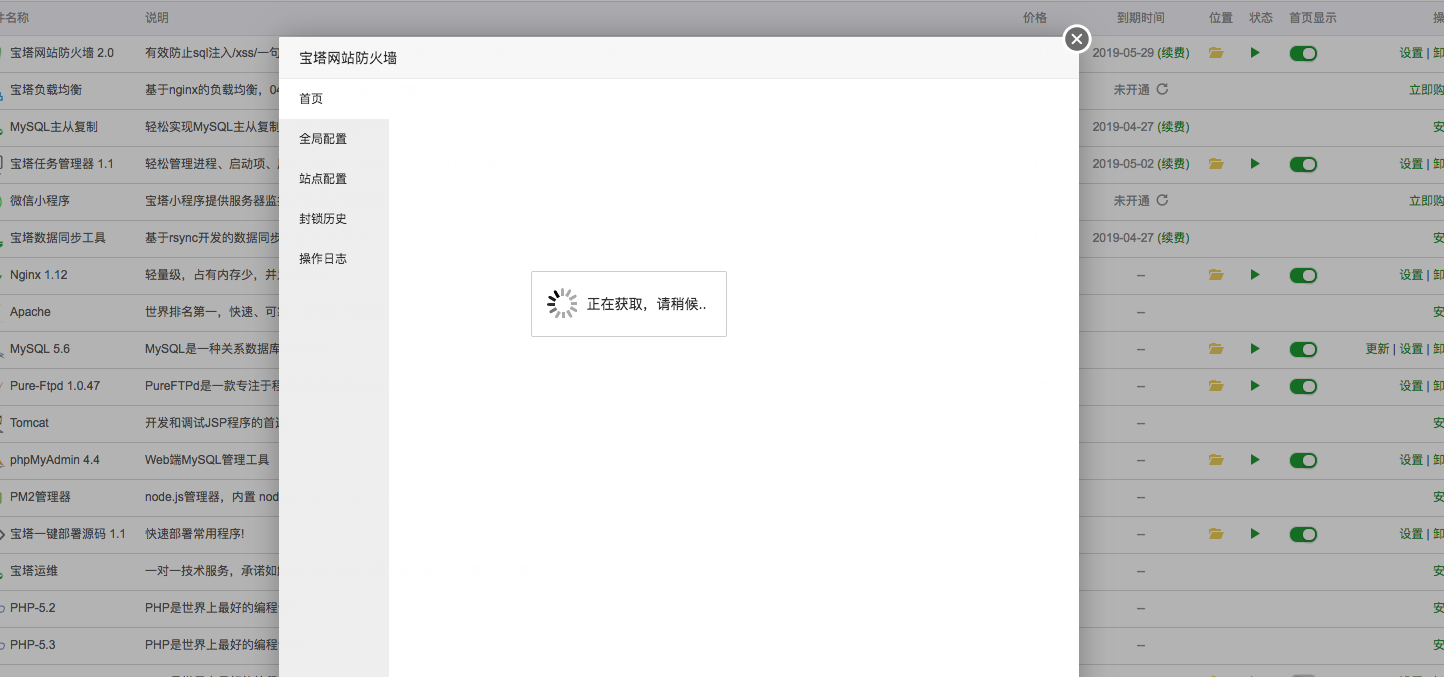Click status play icon for MySQL 5.6

click(x=1255, y=349)
